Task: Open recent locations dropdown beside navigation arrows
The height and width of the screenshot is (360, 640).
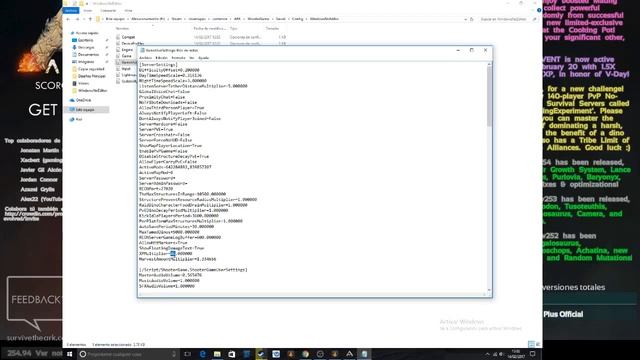Action: 84,19
